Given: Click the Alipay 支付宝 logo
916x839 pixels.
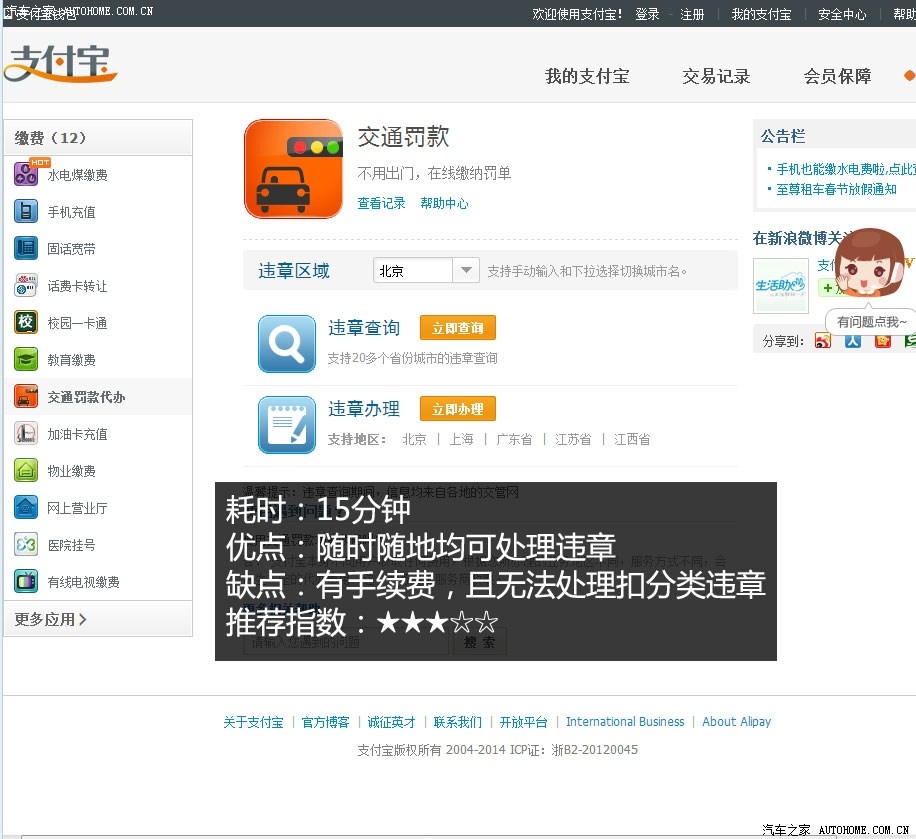Looking at the screenshot, I should 61,63.
